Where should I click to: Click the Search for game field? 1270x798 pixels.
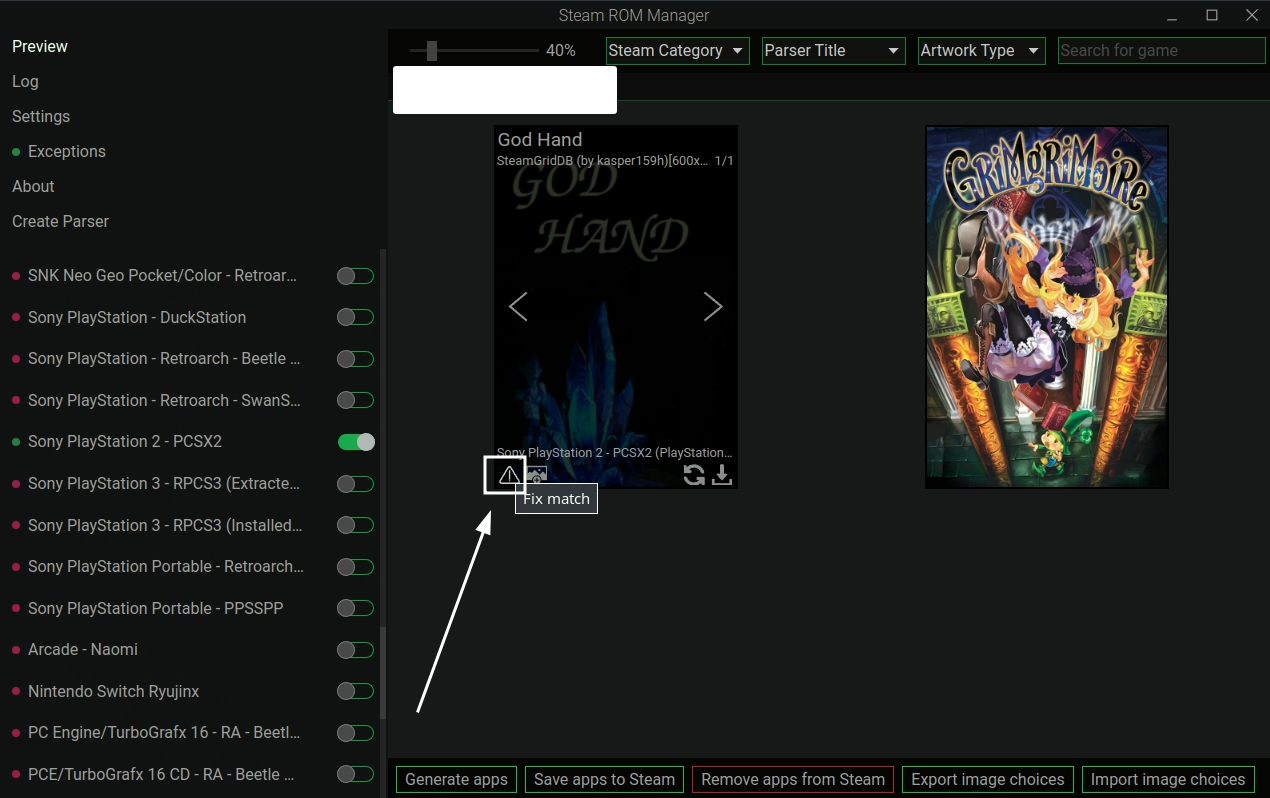click(1162, 51)
